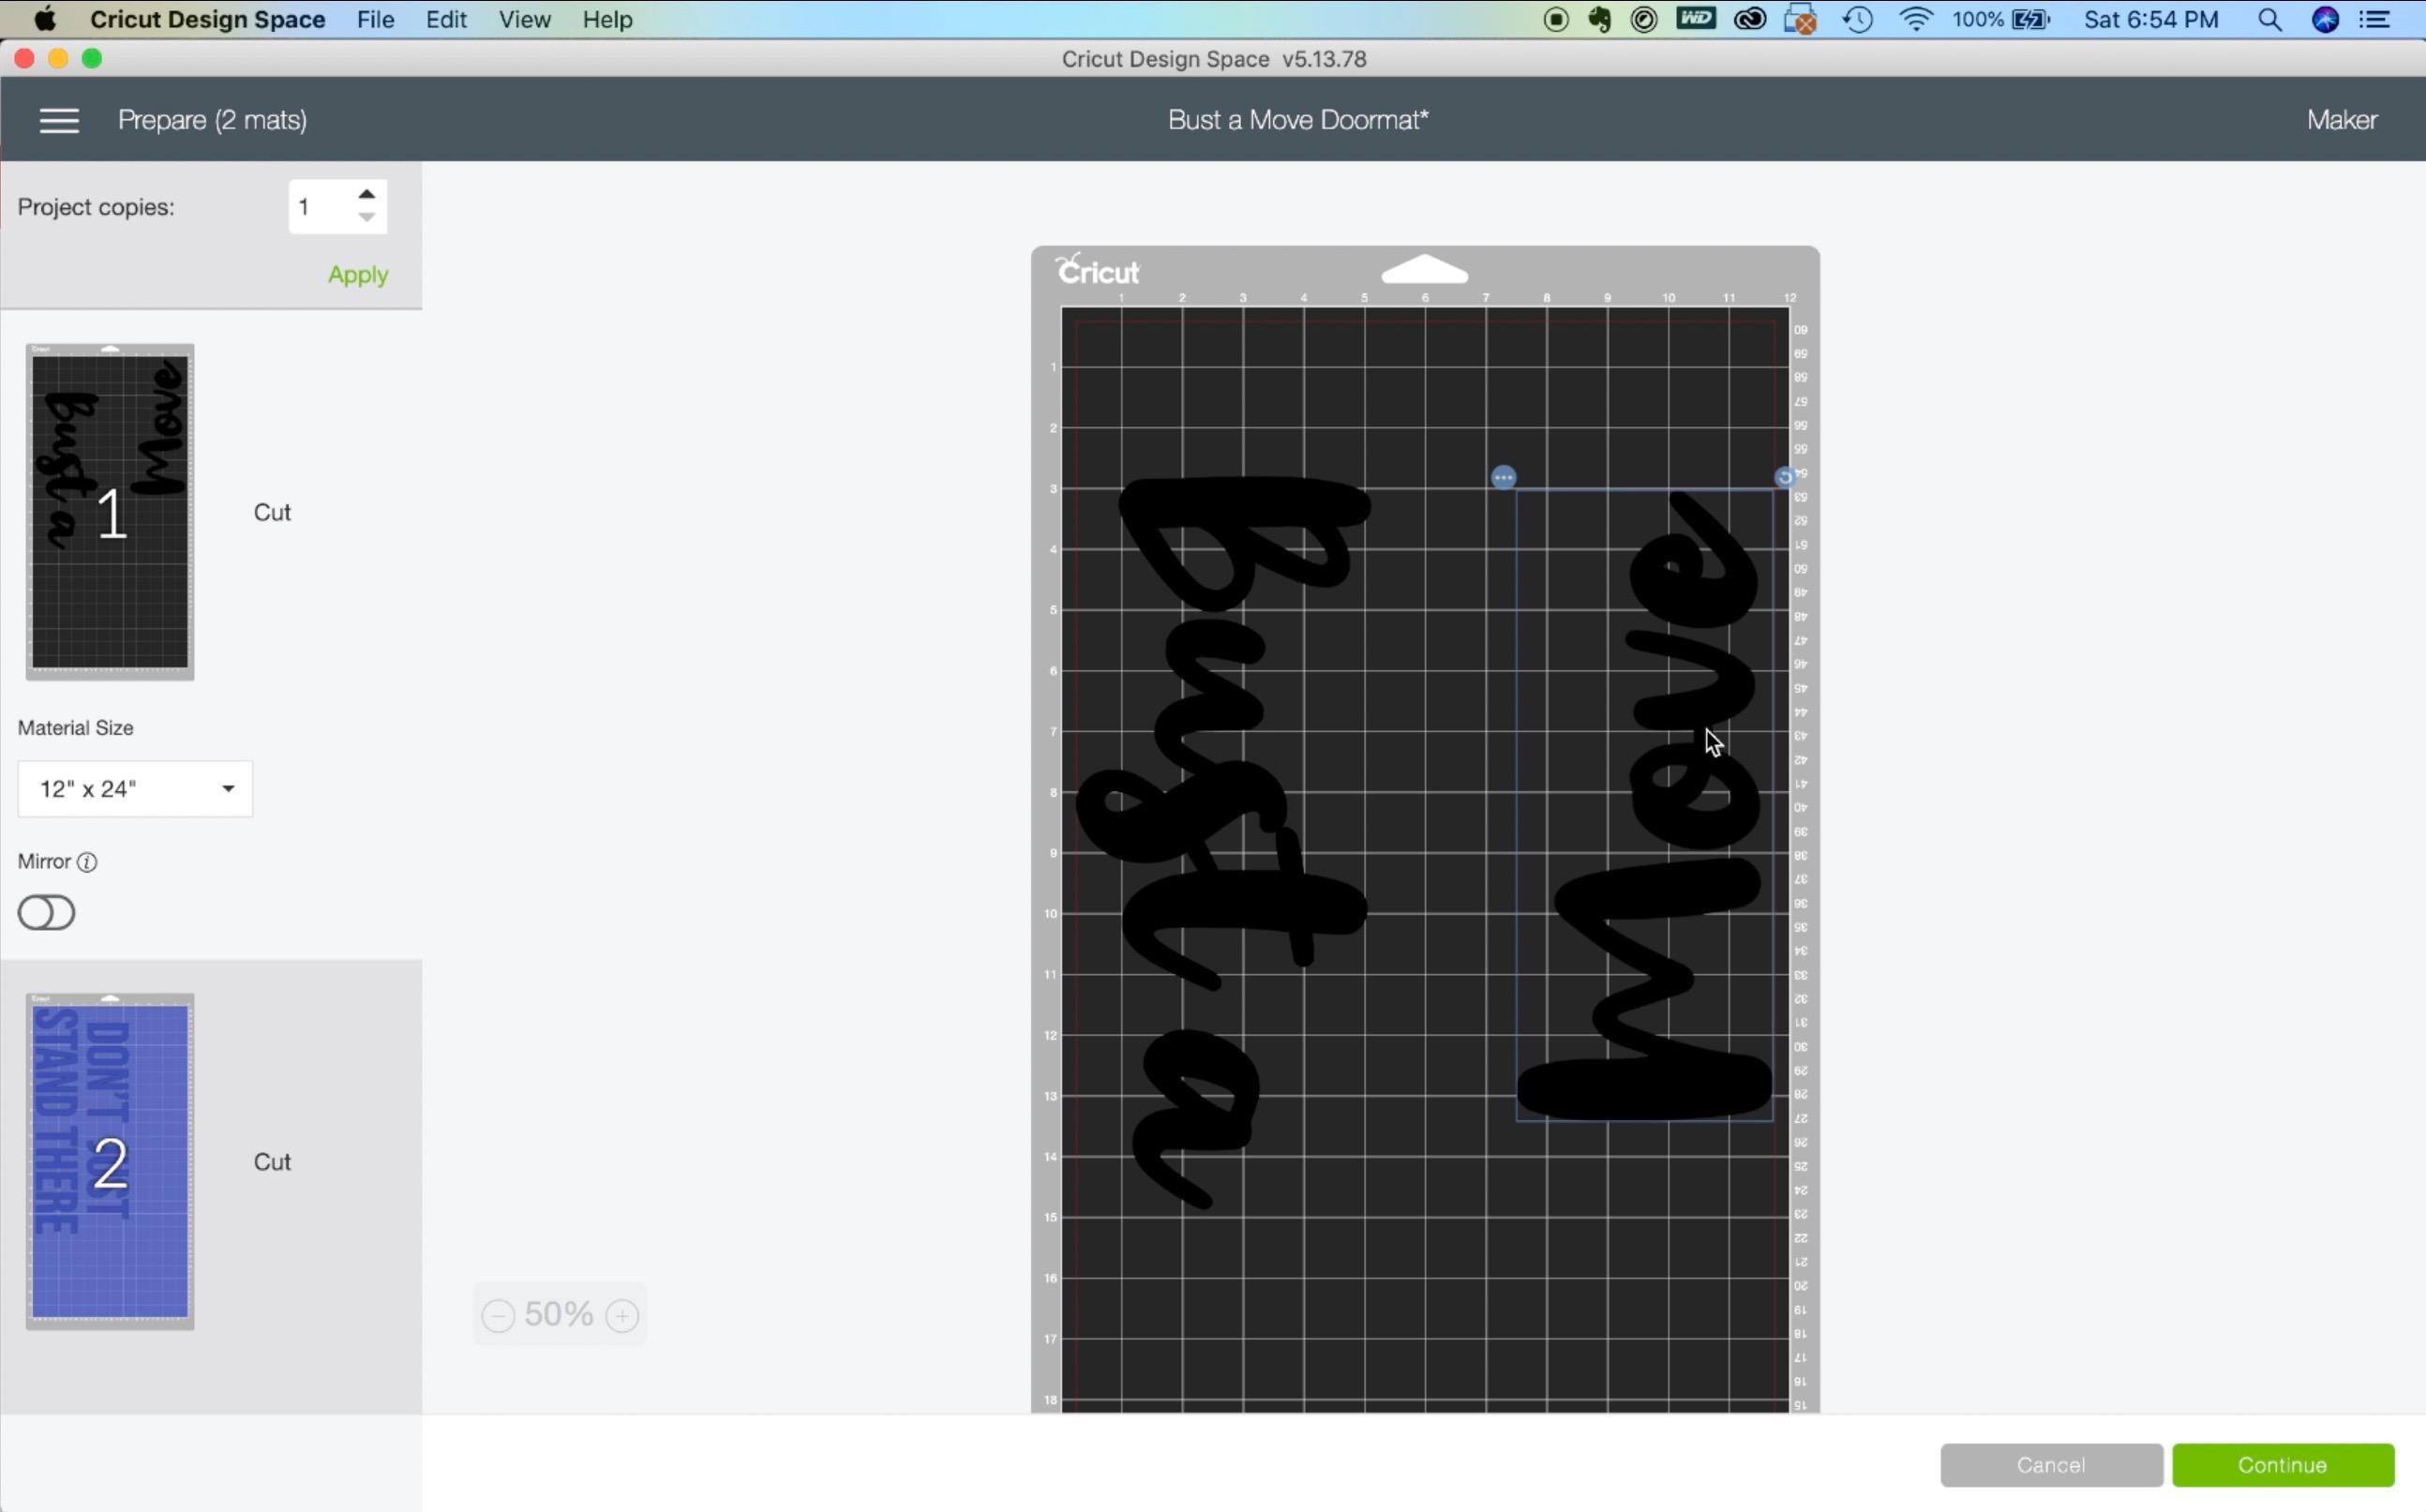Increase project copies with the up arrow

(x=367, y=194)
